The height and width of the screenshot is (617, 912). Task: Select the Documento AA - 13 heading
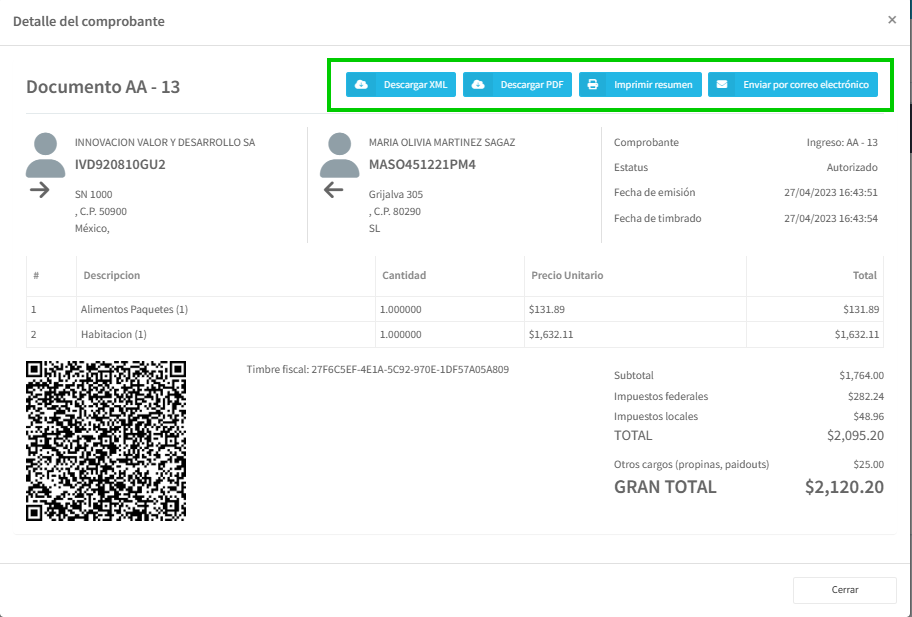click(103, 87)
